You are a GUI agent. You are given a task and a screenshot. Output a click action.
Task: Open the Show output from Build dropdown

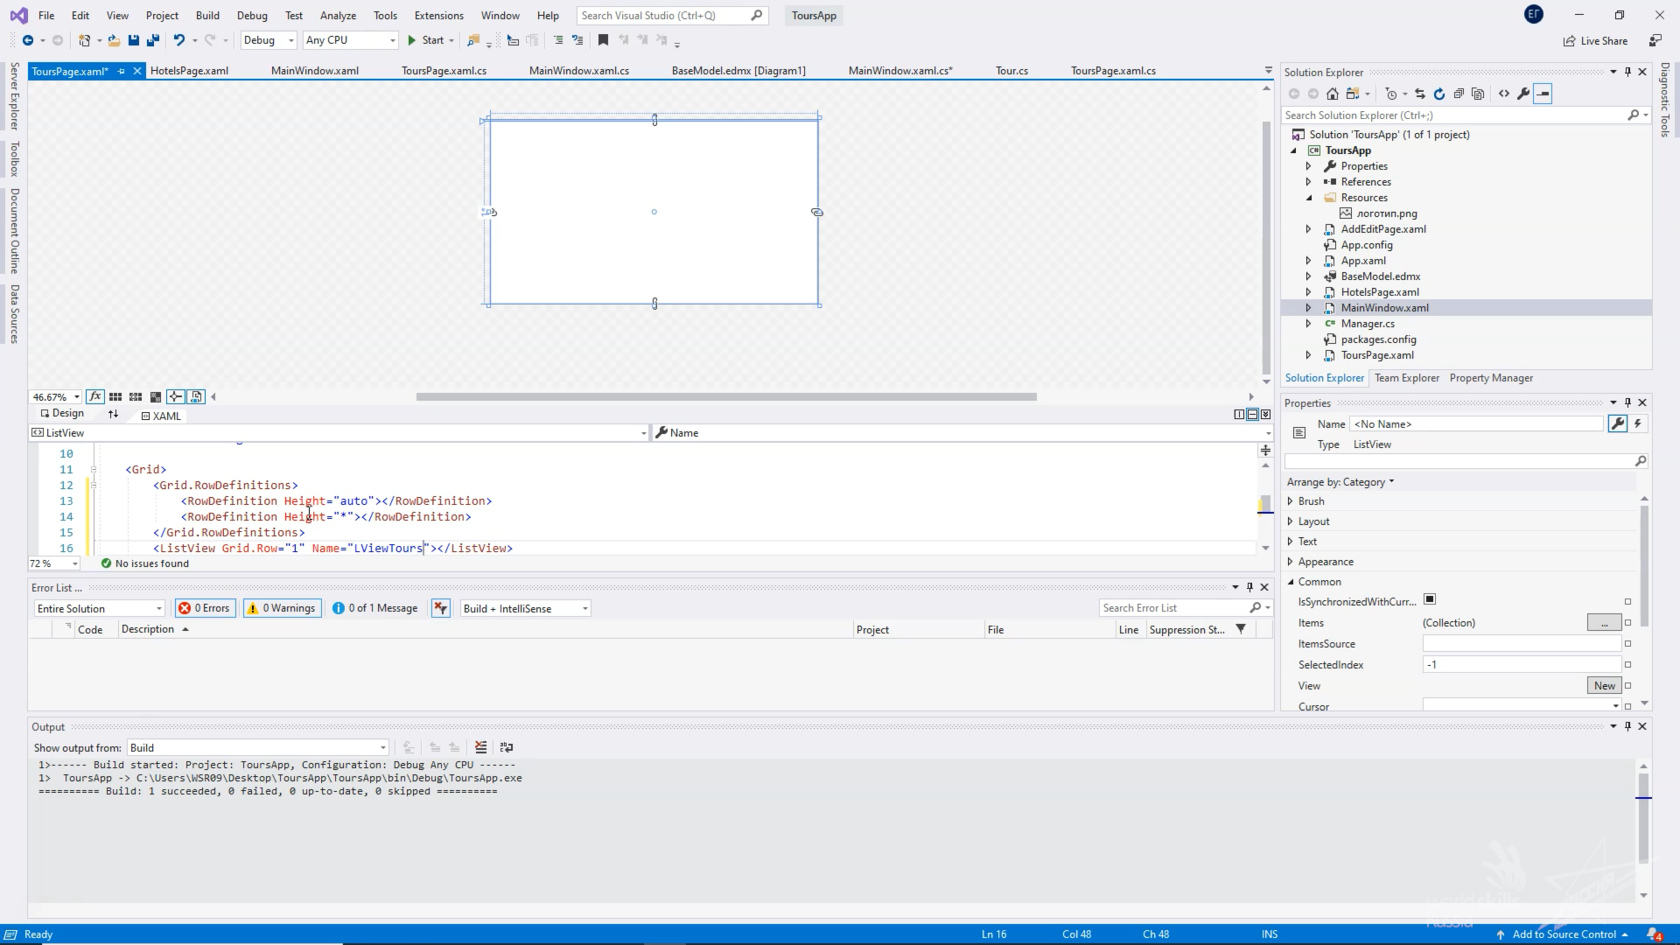(x=258, y=748)
